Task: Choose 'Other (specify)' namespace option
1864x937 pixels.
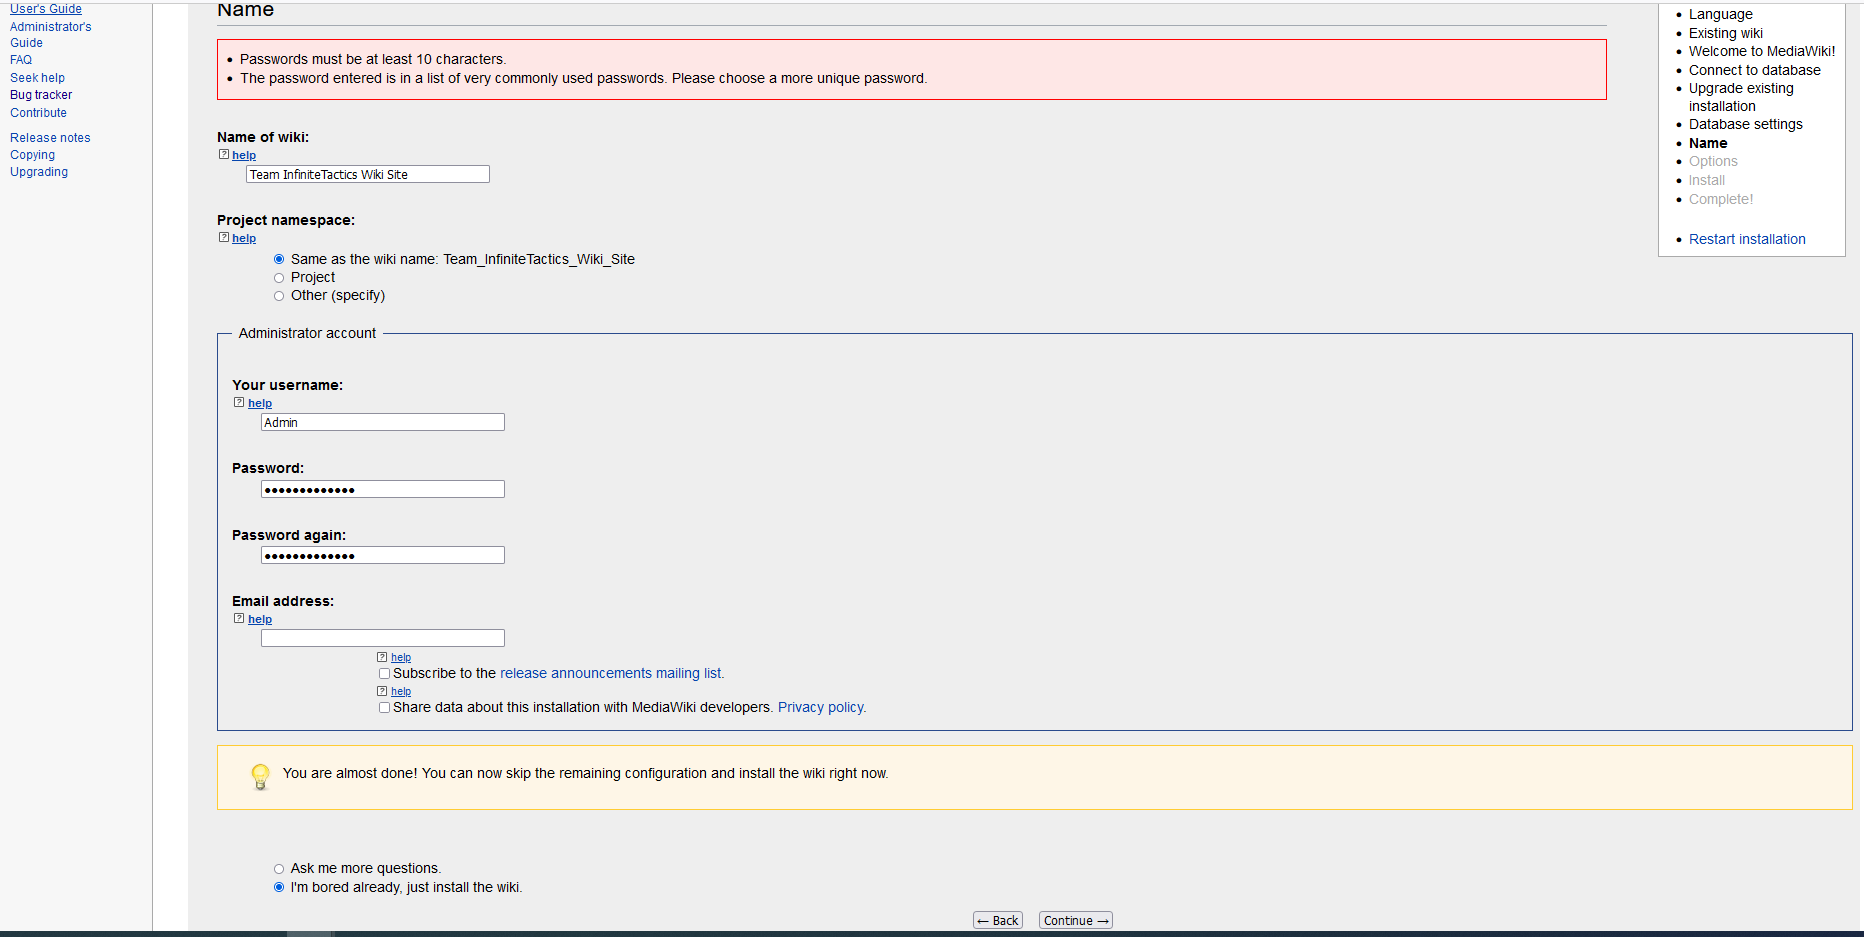Action: [279, 296]
